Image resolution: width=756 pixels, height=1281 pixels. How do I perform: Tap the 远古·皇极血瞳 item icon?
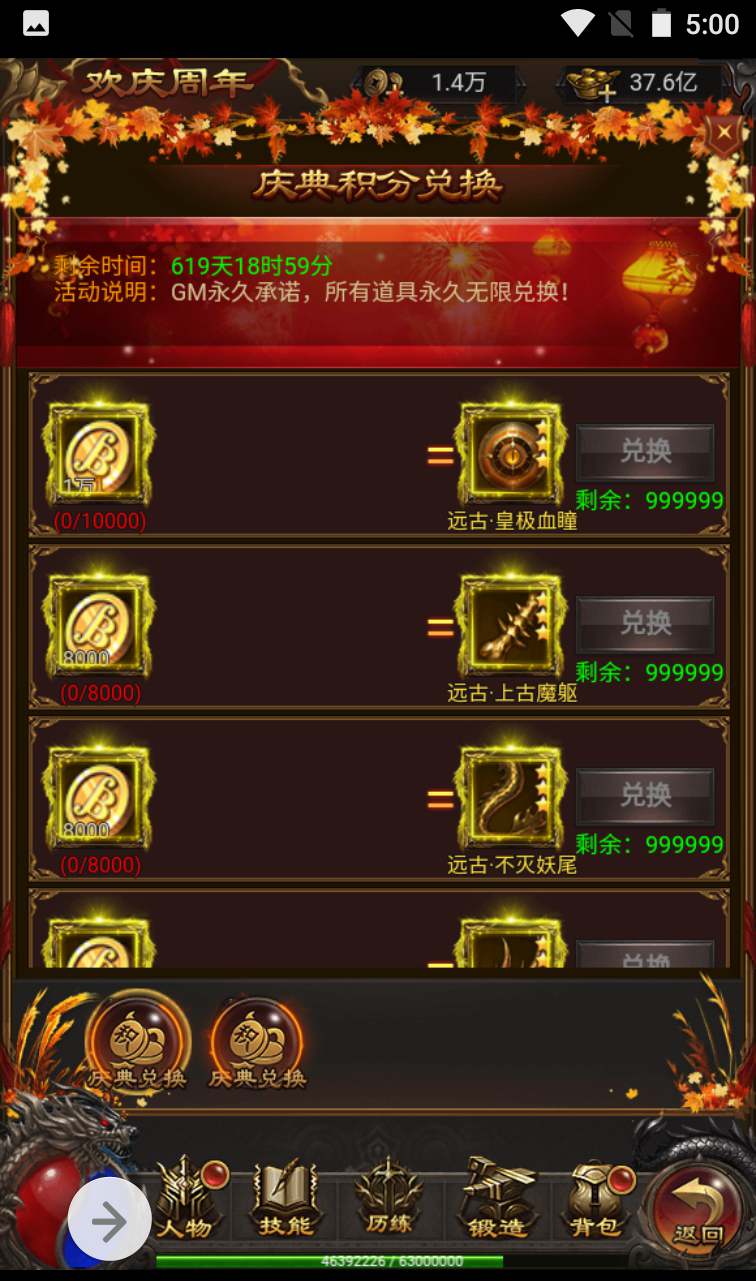click(x=511, y=455)
